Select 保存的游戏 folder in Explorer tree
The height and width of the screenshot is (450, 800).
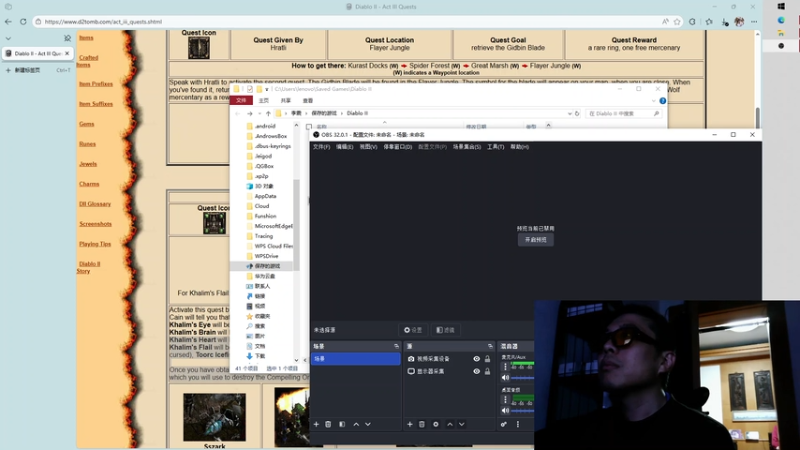pos(267,266)
